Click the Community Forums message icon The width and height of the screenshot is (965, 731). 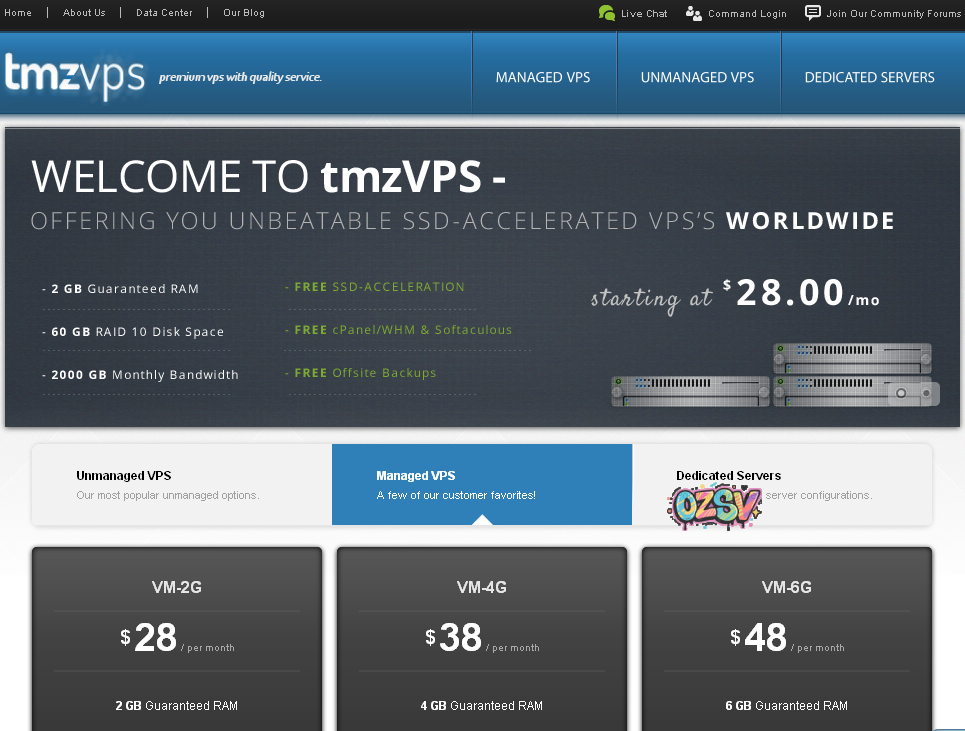click(x=812, y=13)
